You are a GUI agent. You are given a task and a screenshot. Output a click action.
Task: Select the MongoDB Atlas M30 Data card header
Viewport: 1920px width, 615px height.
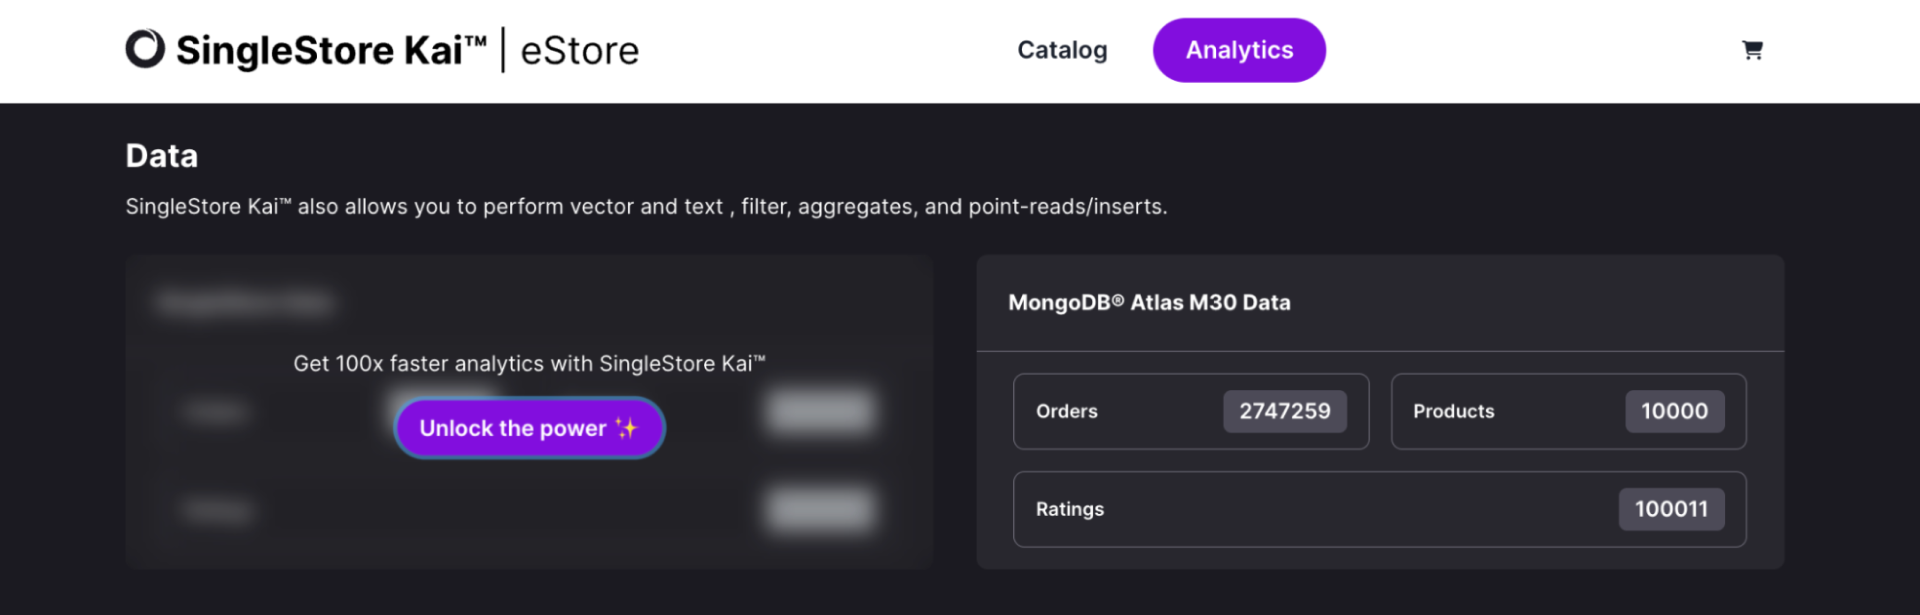(1148, 302)
